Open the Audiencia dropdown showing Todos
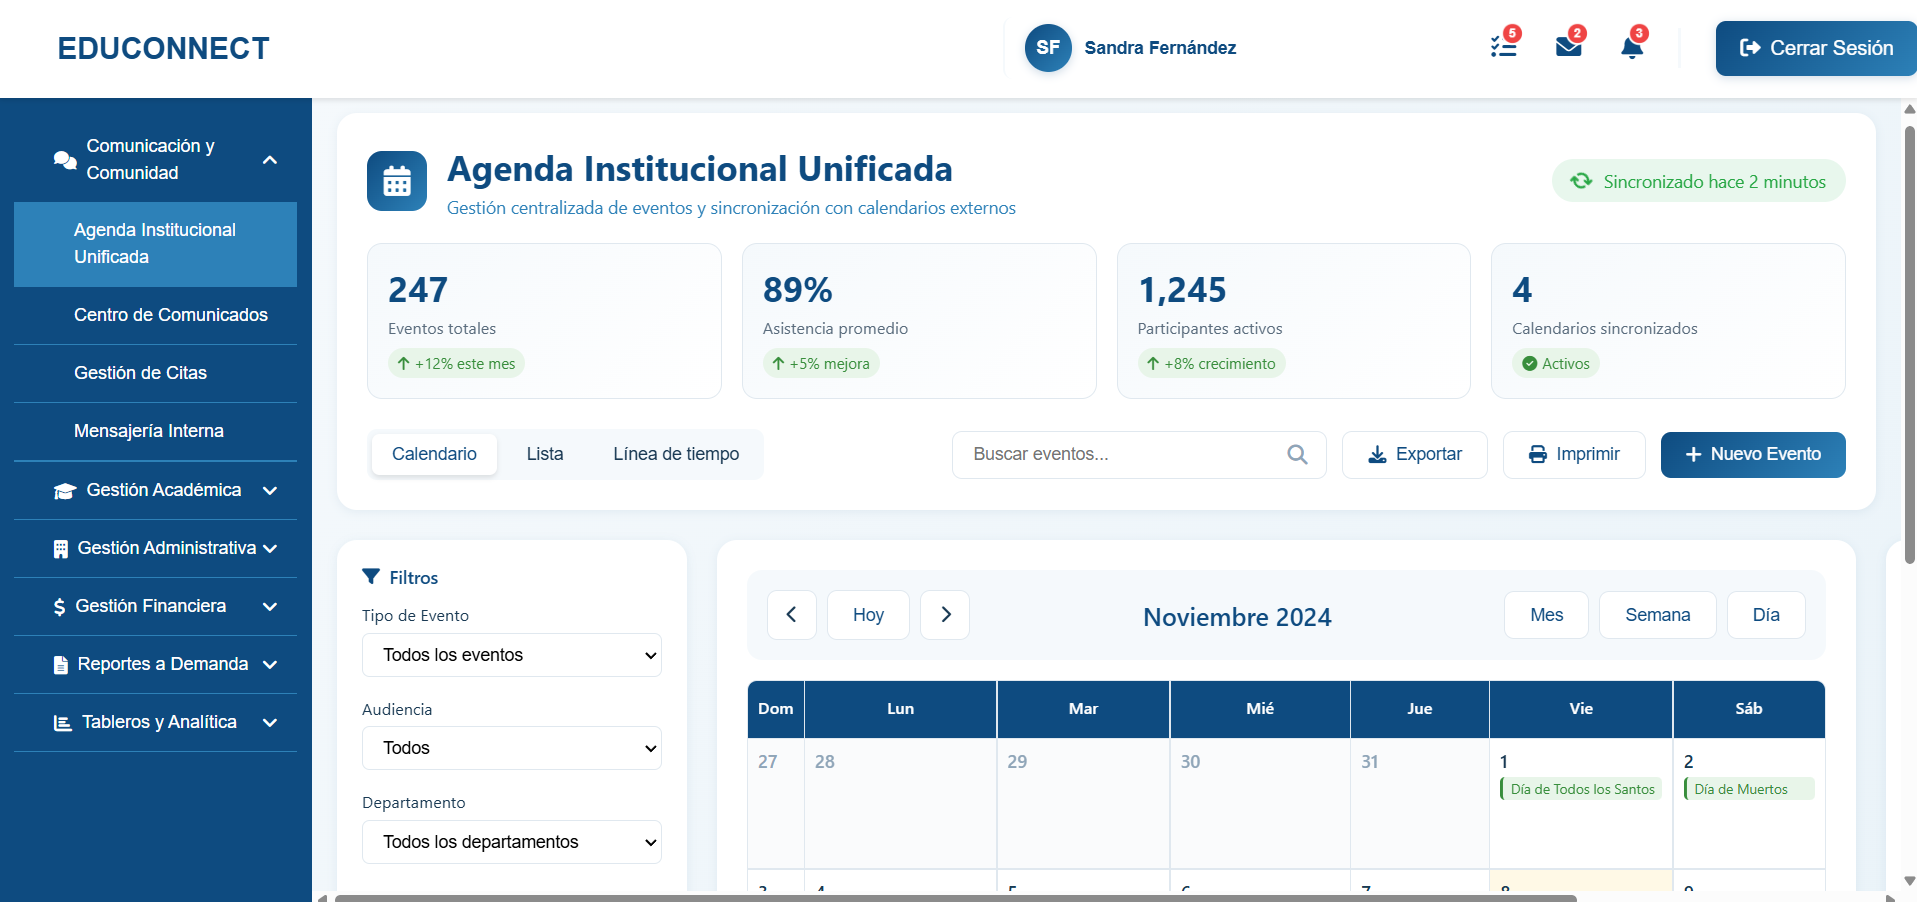The height and width of the screenshot is (902, 1917). (511, 747)
